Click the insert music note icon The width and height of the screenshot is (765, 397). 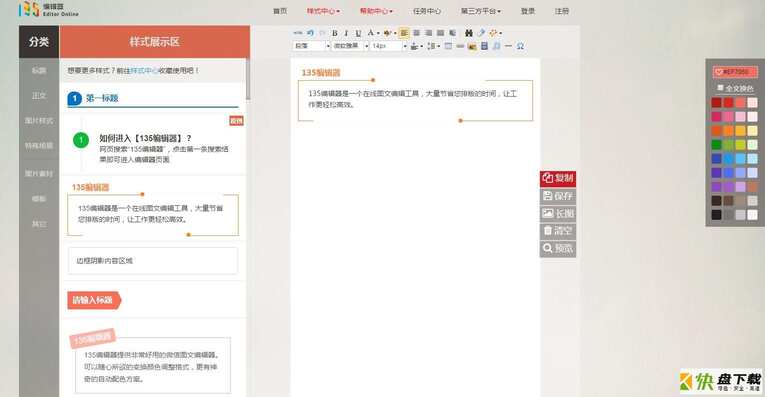pyautogui.click(x=496, y=46)
